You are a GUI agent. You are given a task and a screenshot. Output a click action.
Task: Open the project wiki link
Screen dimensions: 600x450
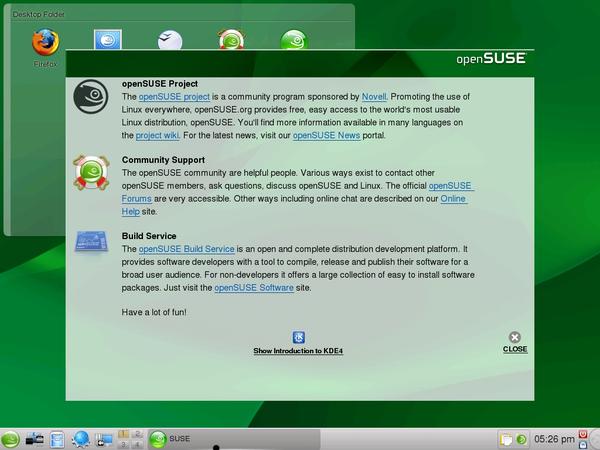(x=157, y=135)
